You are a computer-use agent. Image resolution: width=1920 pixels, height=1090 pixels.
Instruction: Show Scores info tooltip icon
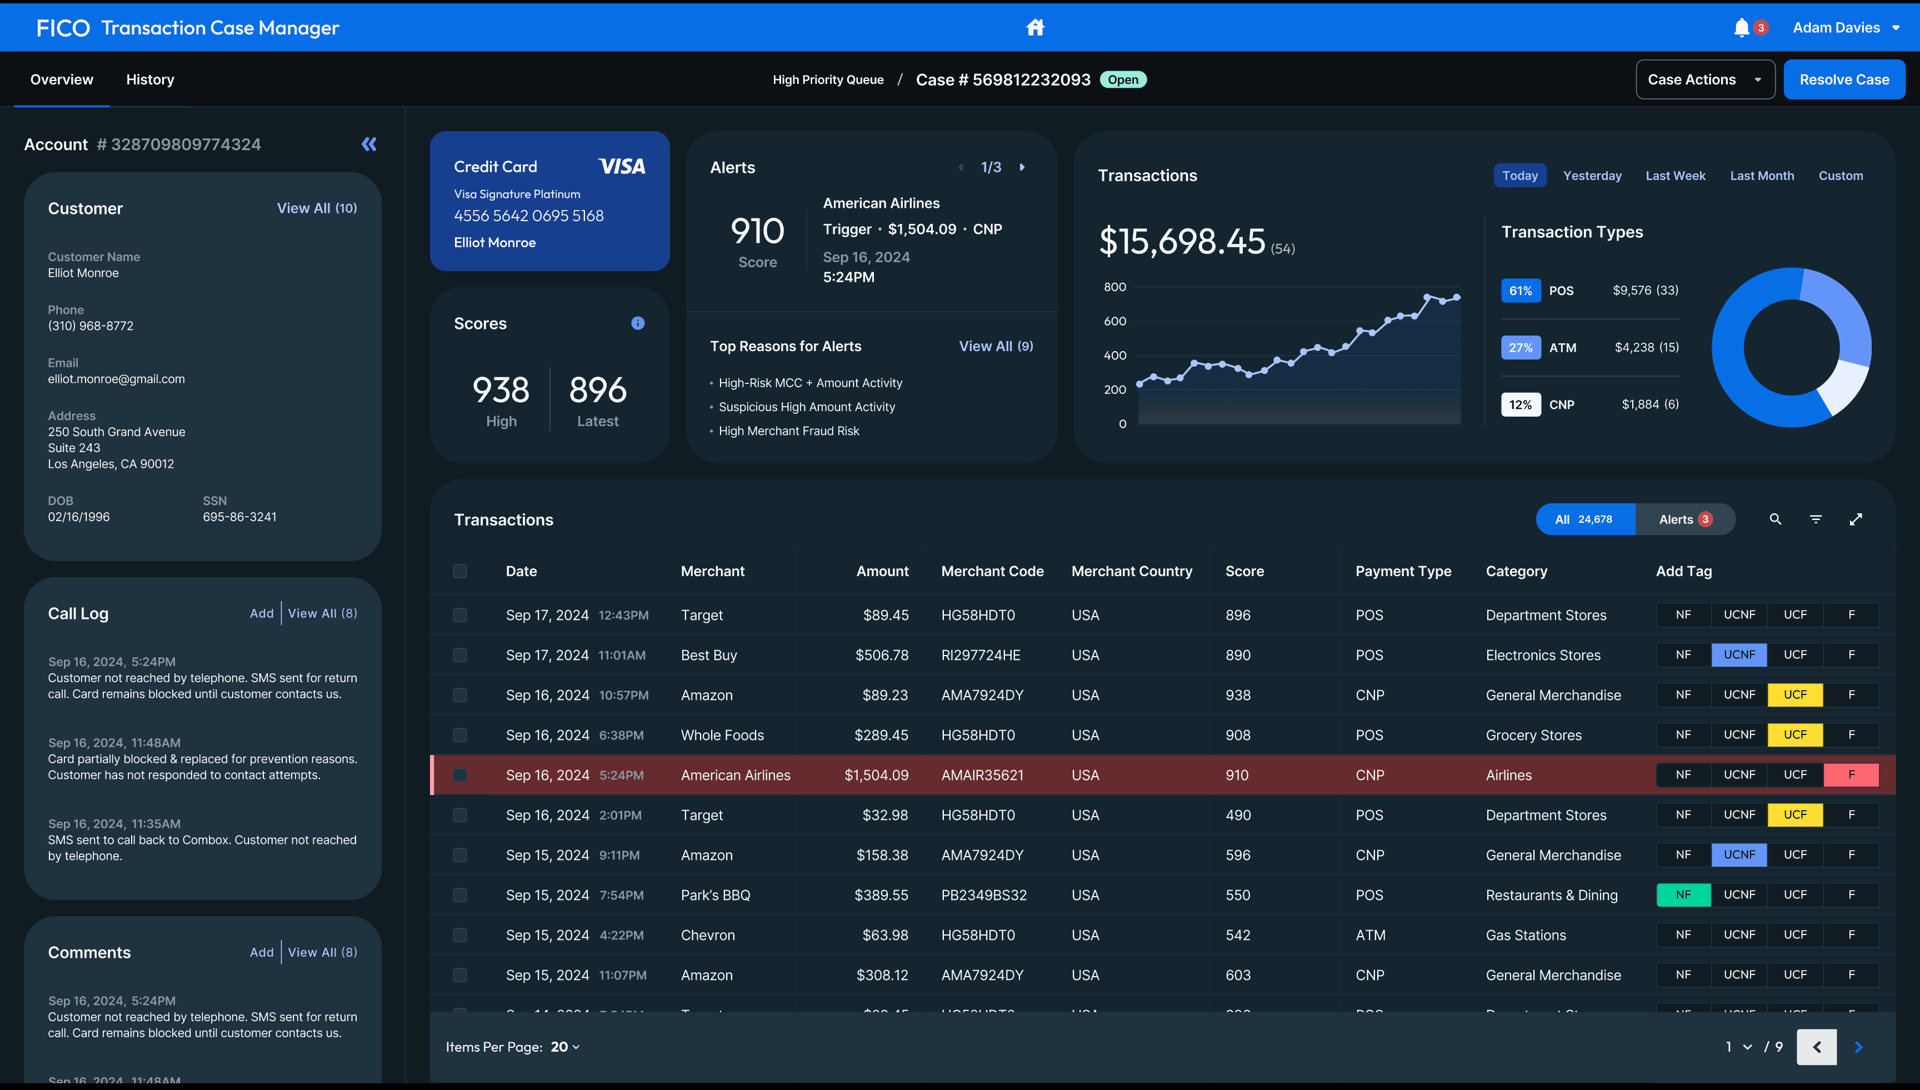coord(638,323)
